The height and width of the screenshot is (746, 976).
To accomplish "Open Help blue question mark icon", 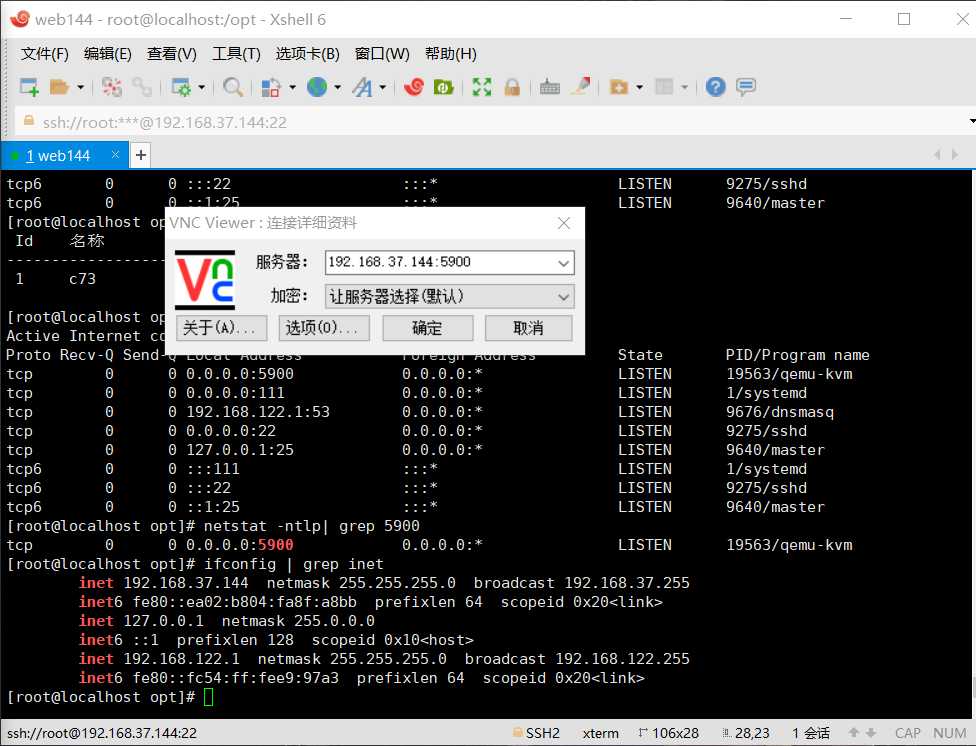I will [716, 87].
